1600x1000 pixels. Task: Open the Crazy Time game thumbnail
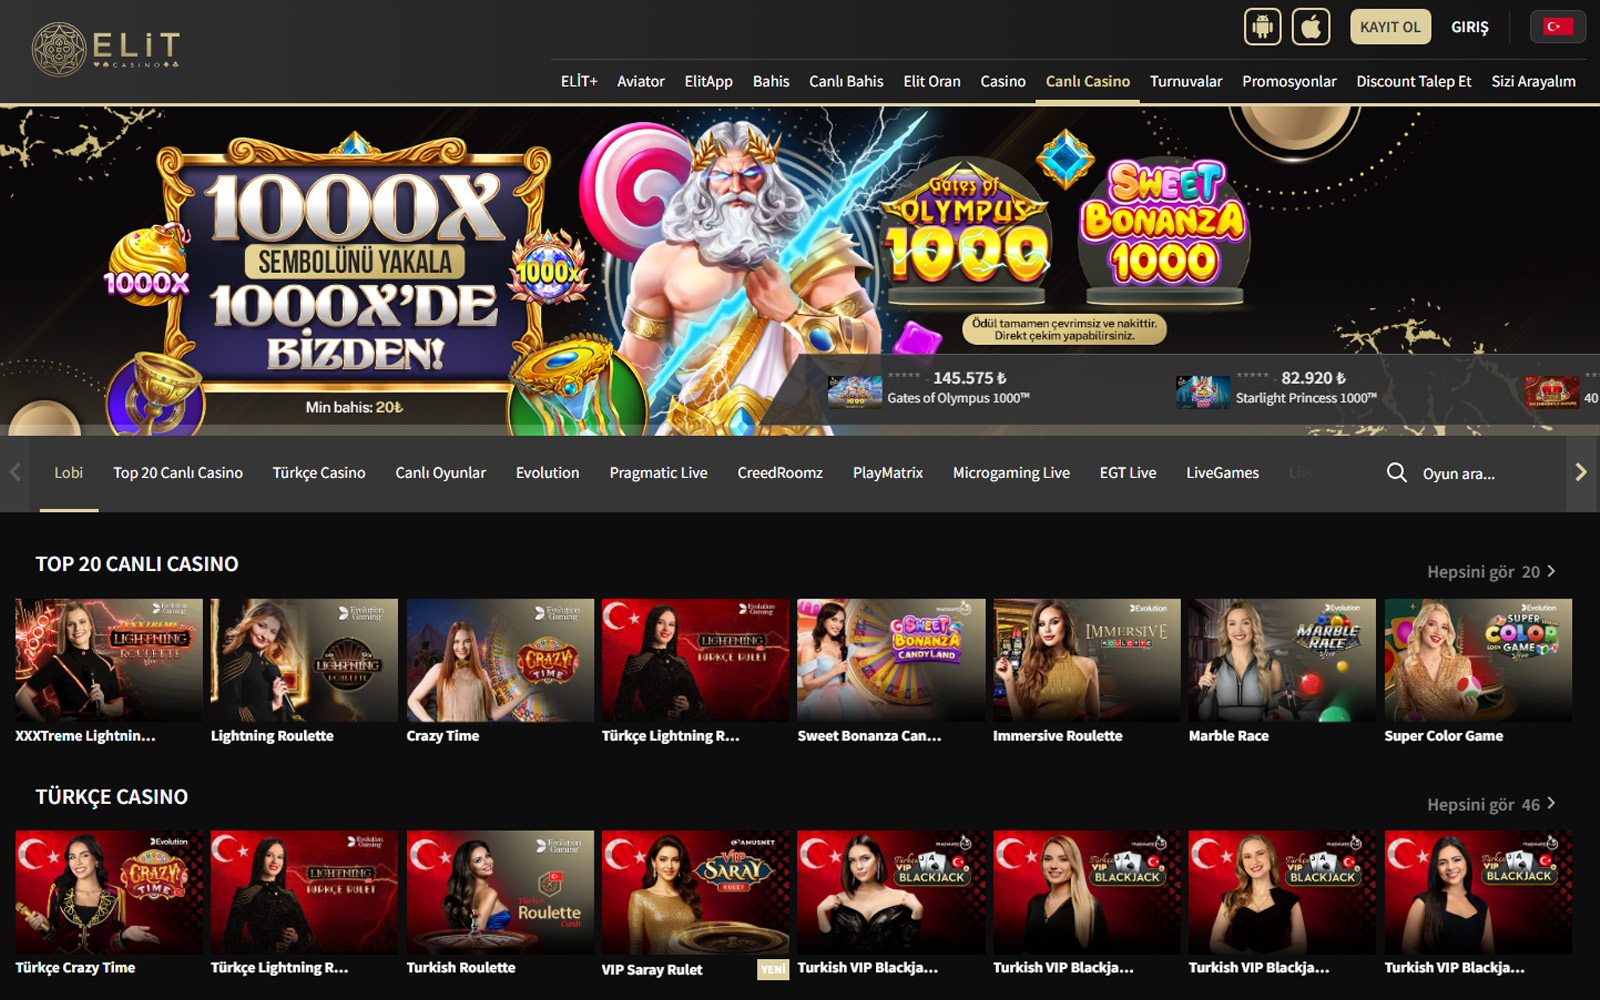coord(497,660)
